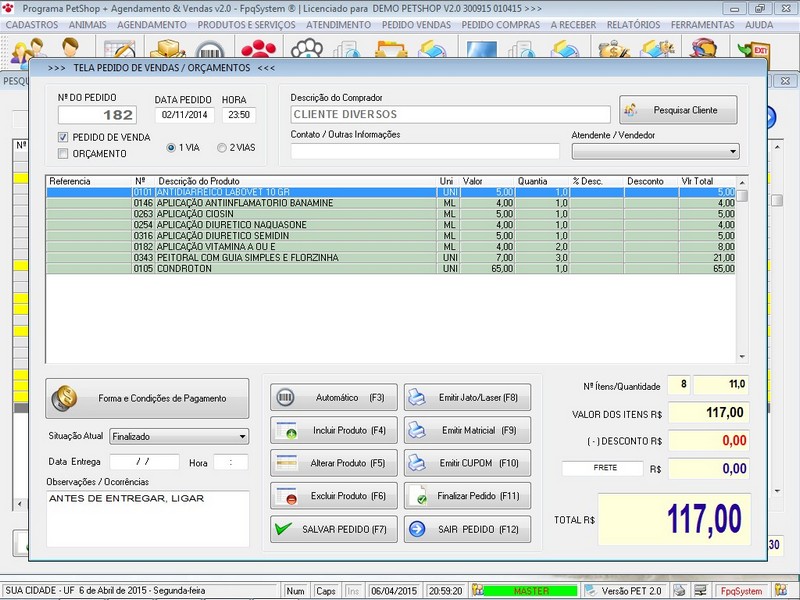Open the RELATÓRIOS menu
Screen dimensions: 800x600
tap(633, 24)
